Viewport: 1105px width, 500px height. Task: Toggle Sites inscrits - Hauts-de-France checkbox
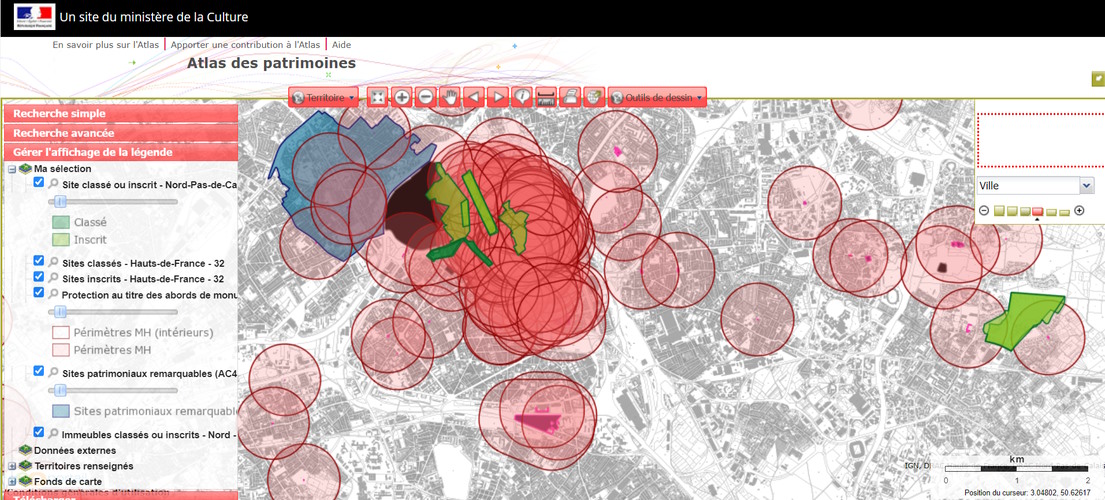point(39,277)
